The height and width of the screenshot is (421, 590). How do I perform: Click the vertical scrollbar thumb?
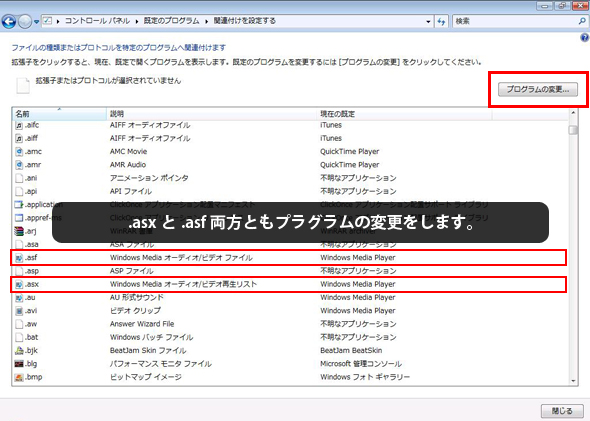coord(573,130)
